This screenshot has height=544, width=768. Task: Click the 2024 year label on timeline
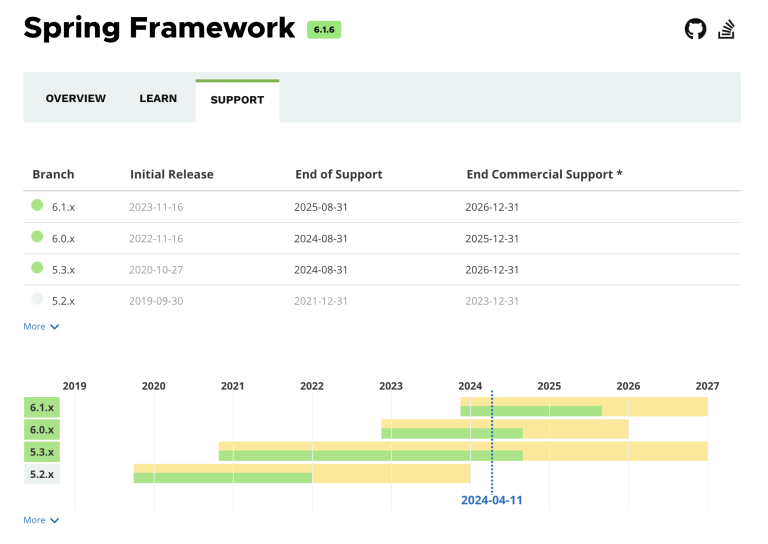pos(470,386)
